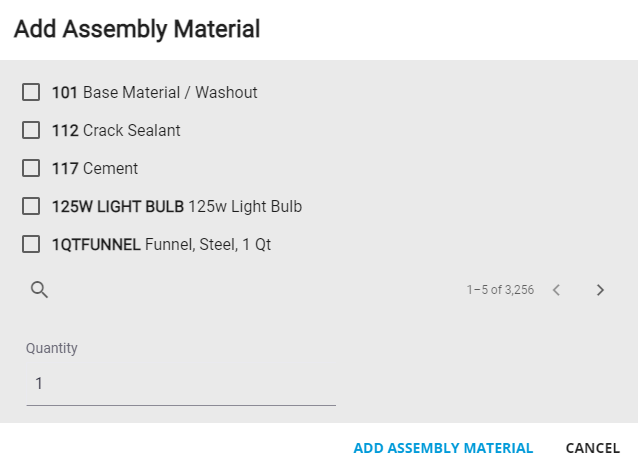Viewport: 638px width, 468px height.
Task: Click the ADD ASSEMBLY MATERIAL button
Action: point(443,448)
